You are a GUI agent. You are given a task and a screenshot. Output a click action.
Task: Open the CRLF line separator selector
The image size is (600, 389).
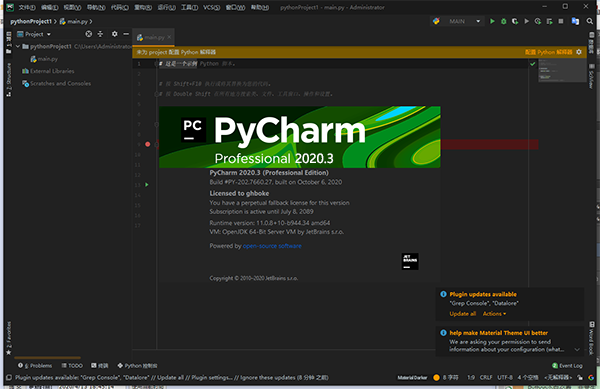click(486, 378)
